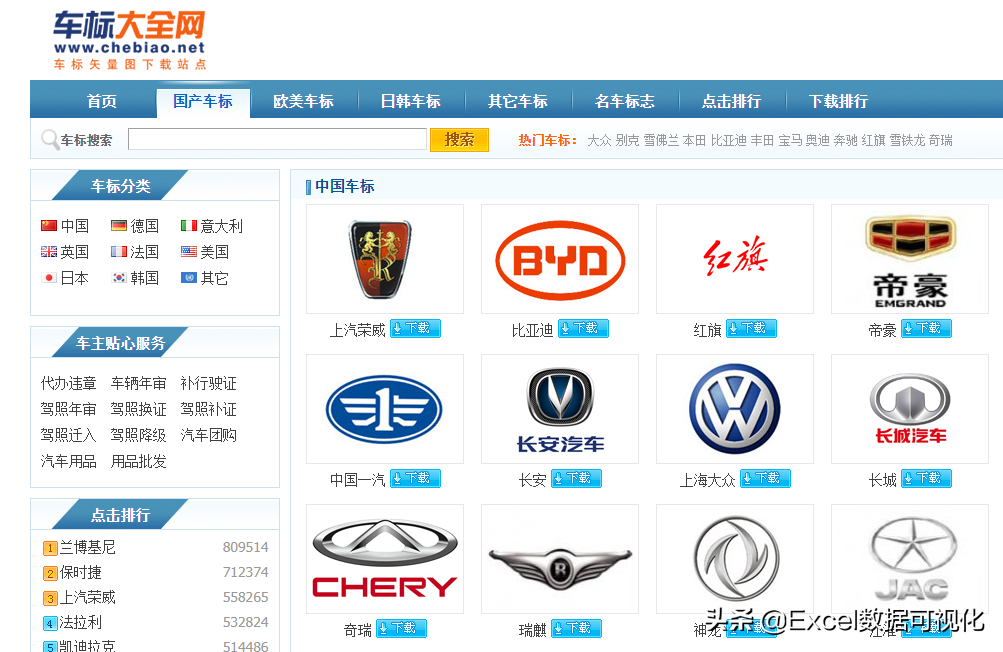Download the 长城 logo
Viewport: 1003px width, 652px height.
(926, 479)
